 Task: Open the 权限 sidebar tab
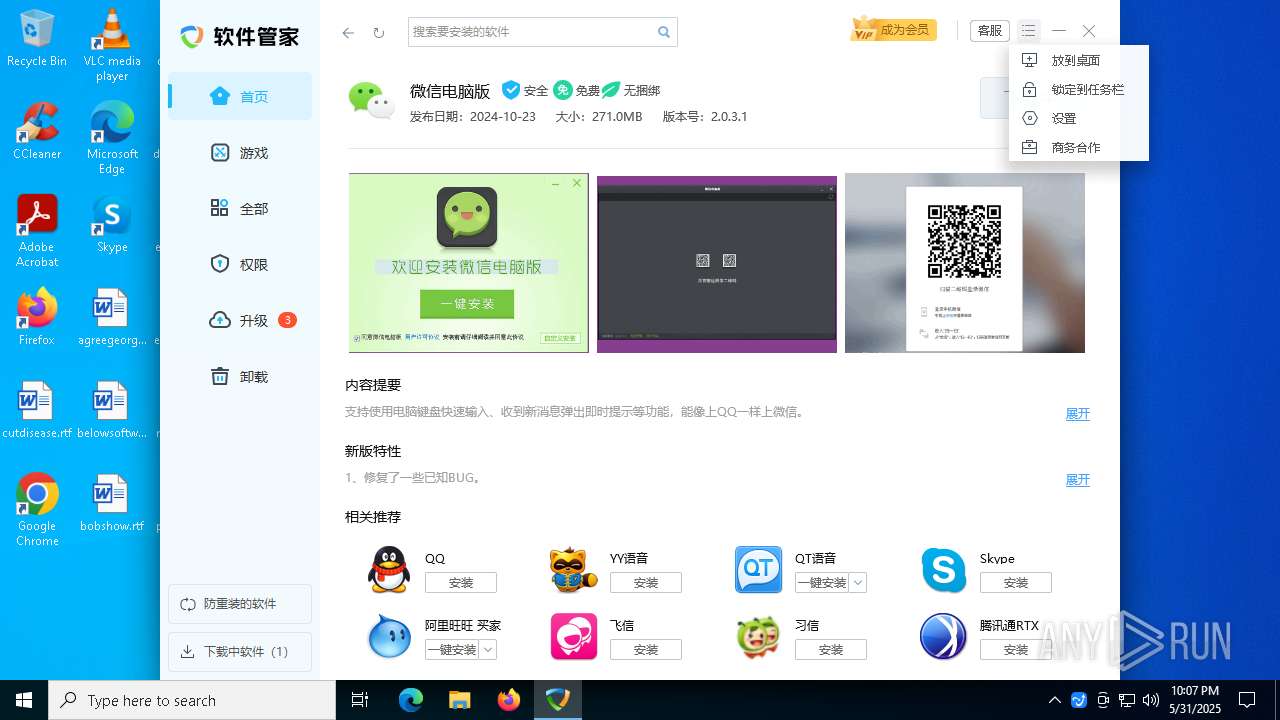pyautogui.click(x=240, y=265)
